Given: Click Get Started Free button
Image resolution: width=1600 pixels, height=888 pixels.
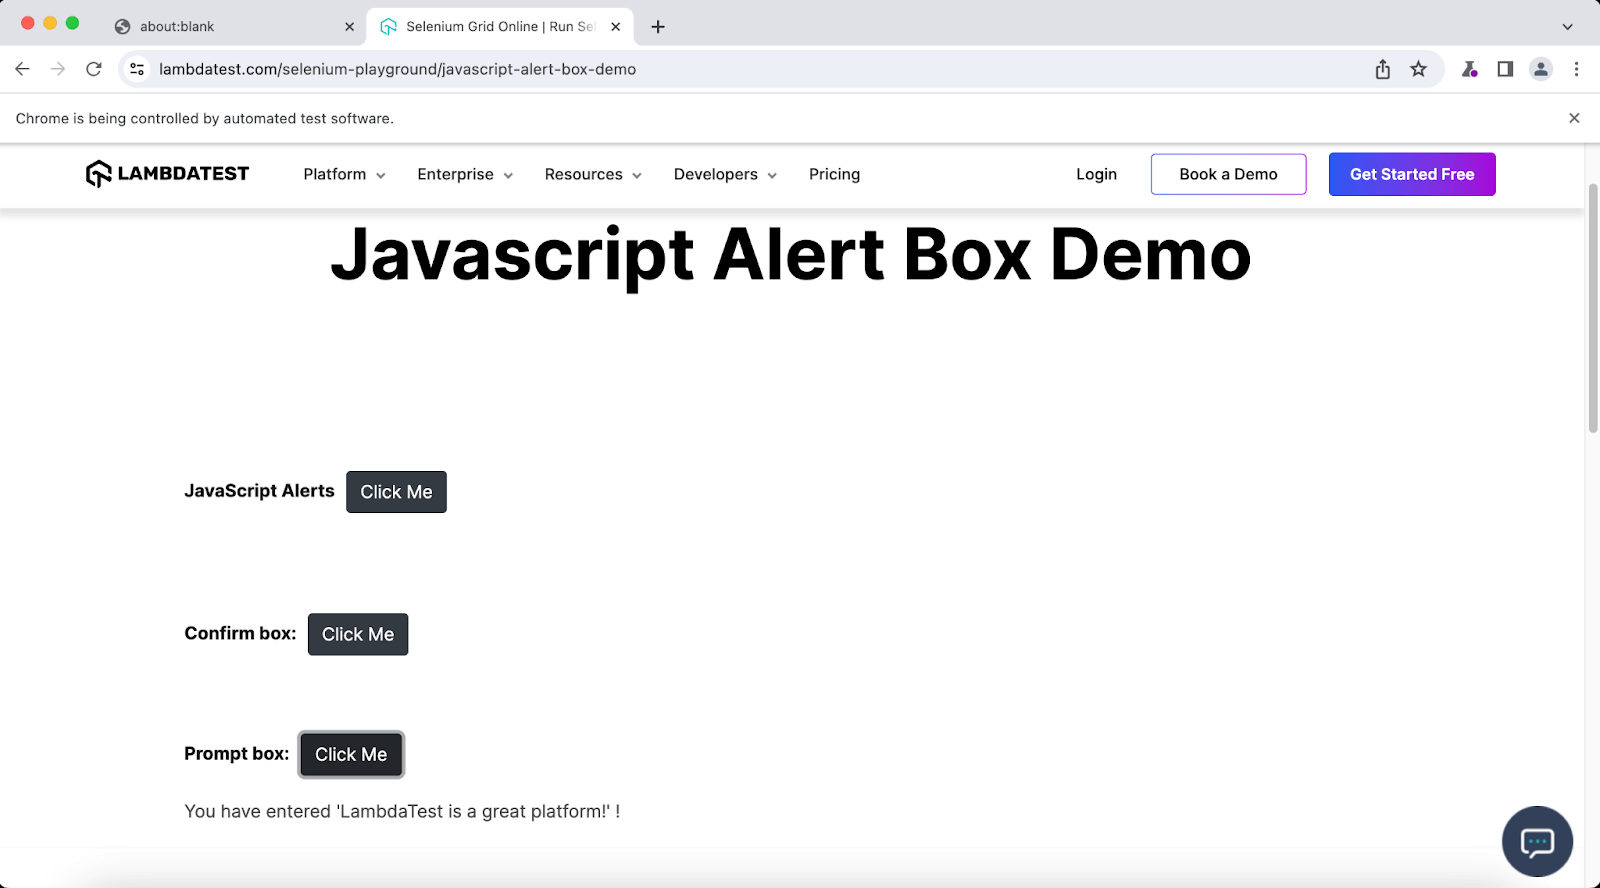Looking at the screenshot, I should [x=1412, y=174].
